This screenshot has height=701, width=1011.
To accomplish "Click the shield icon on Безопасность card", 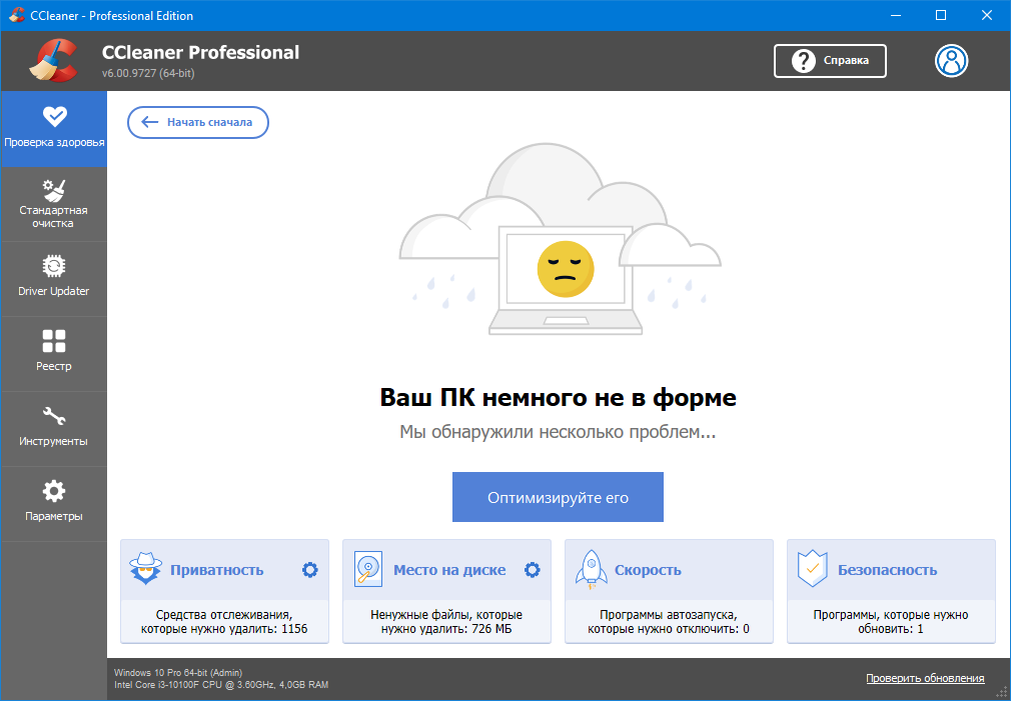I will (812, 568).
